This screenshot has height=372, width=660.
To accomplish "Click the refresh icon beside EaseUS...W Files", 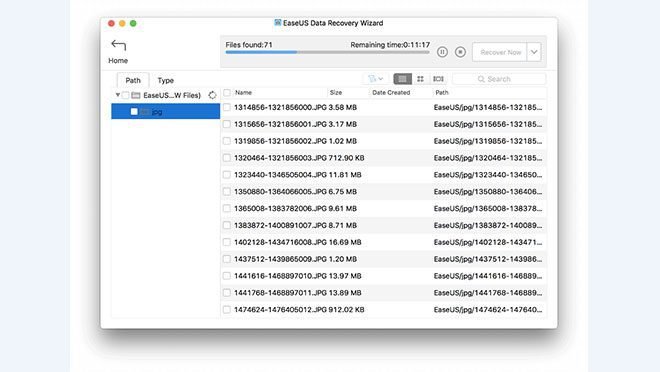I will pyautogui.click(x=213, y=95).
